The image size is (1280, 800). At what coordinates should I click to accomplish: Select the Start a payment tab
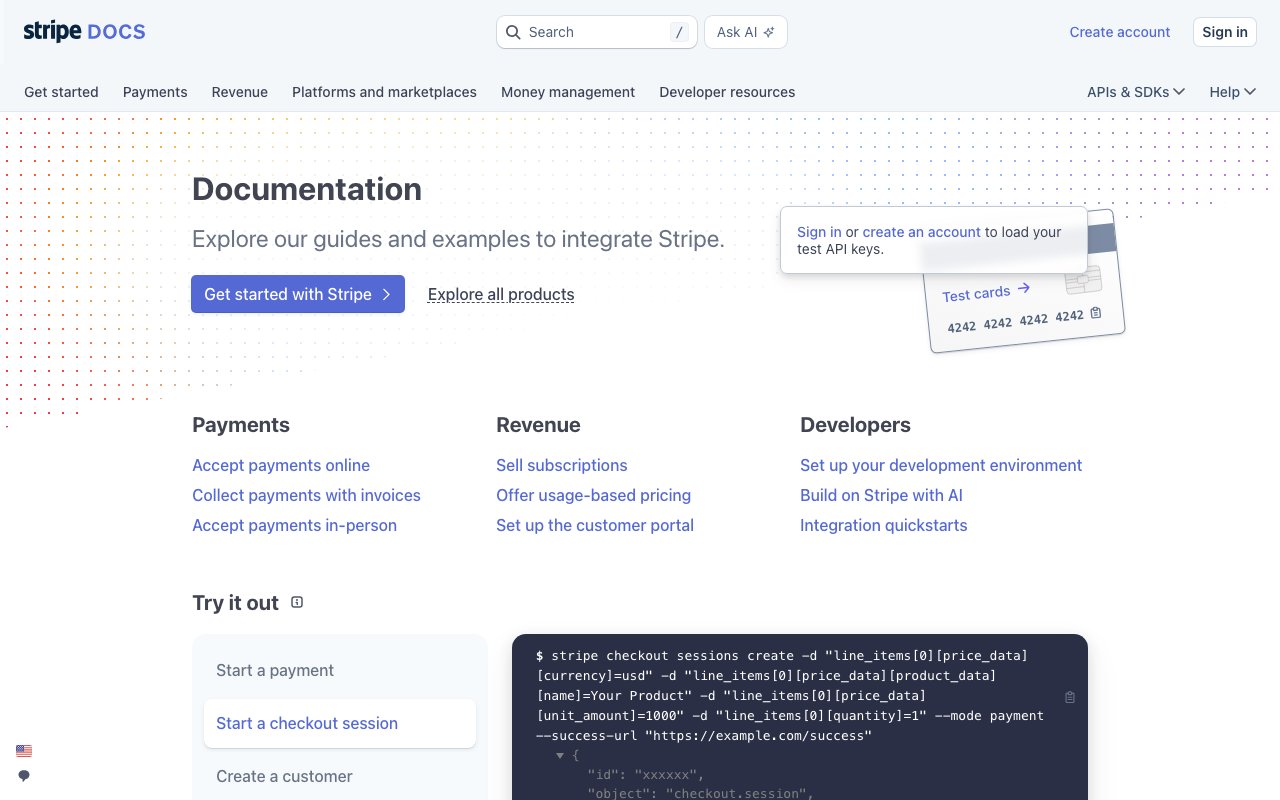275,670
